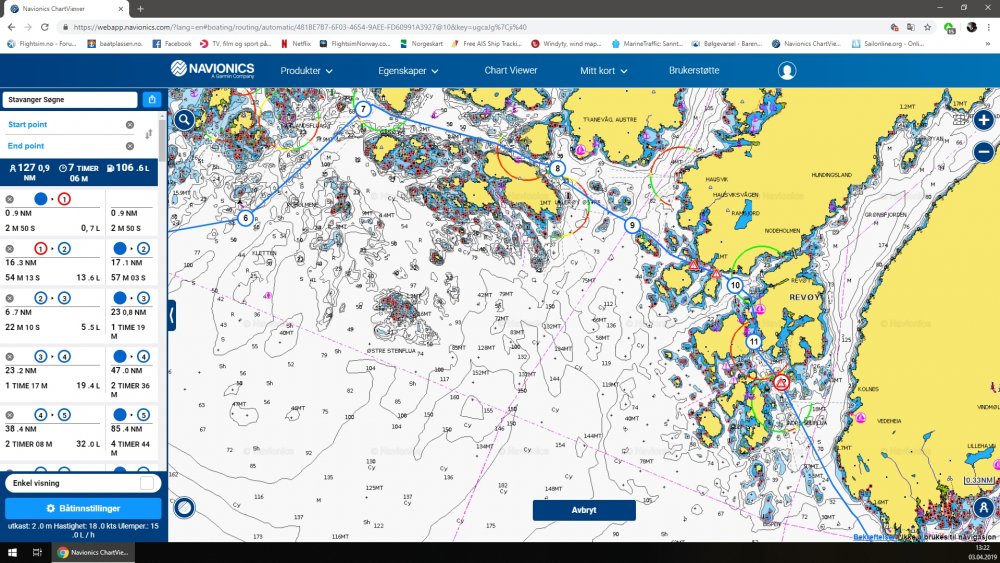Toggle the Enkel visning checkbox

[147, 483]
